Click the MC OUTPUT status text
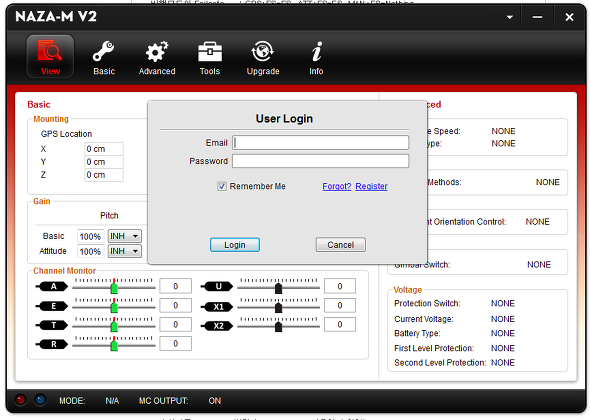Screen dimensions: 590x420 pos(163,401)
